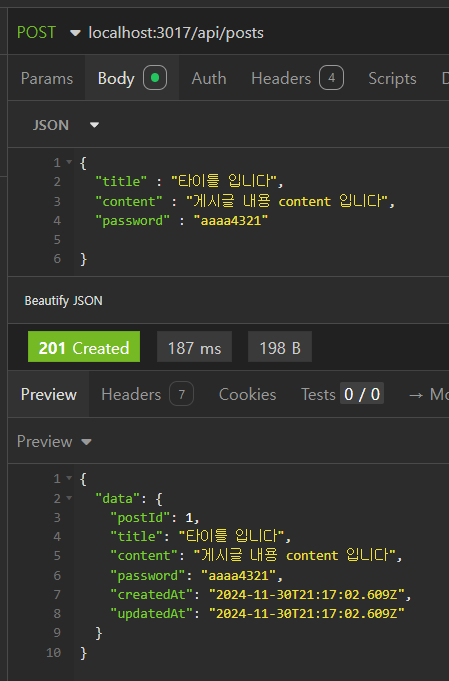This screenshot has width=449, height=681.
Task: Open the JSON body type dropdown
Action: tap(66, 125)
